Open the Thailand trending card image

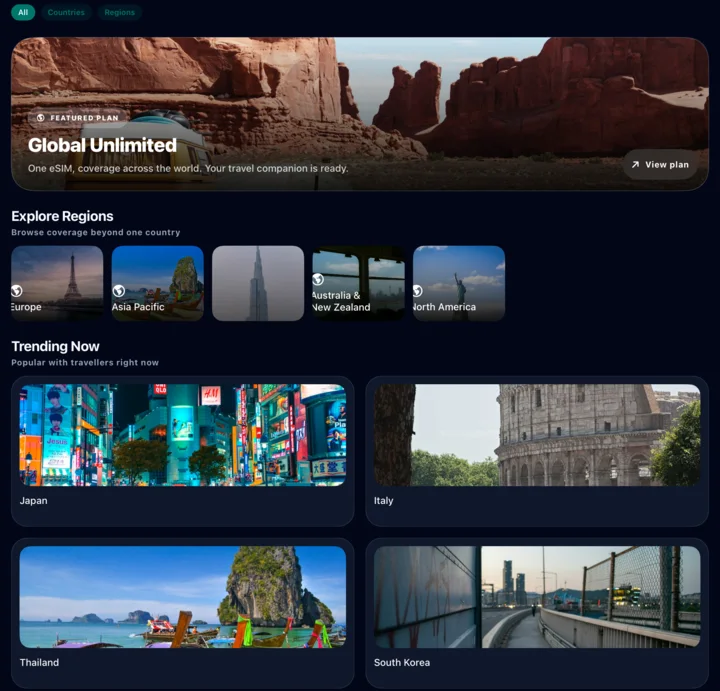tap(183, 597)
